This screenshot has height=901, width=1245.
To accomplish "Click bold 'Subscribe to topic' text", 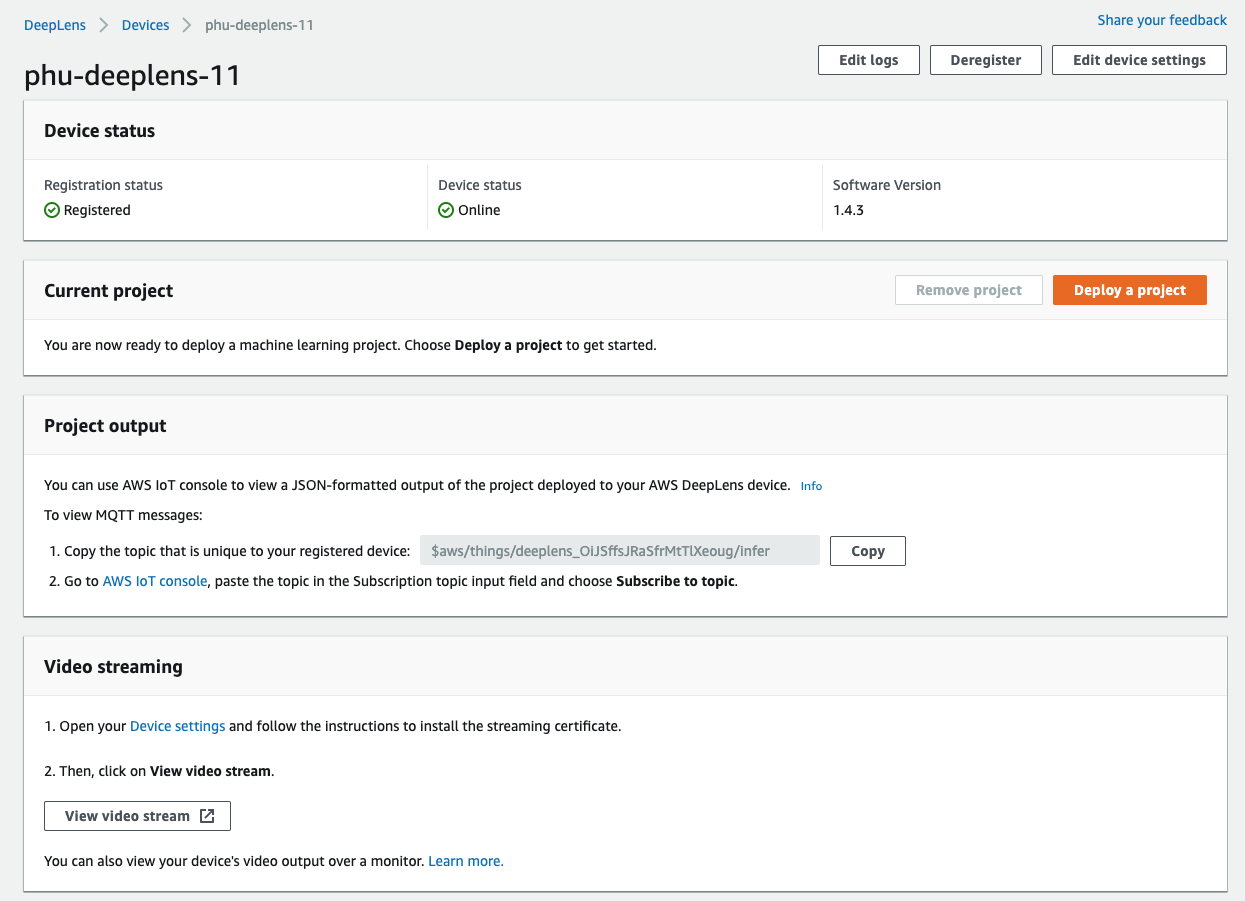I will pos(675,581).
